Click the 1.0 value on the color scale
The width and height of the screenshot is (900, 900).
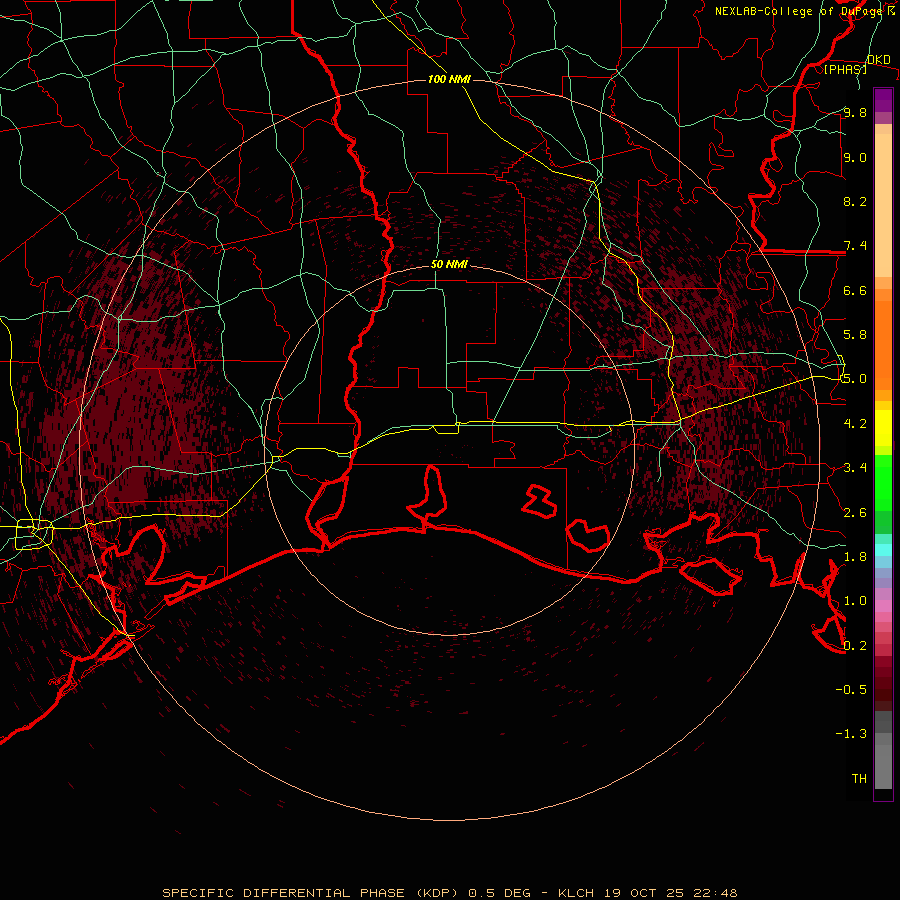click(x=855, y=601)
